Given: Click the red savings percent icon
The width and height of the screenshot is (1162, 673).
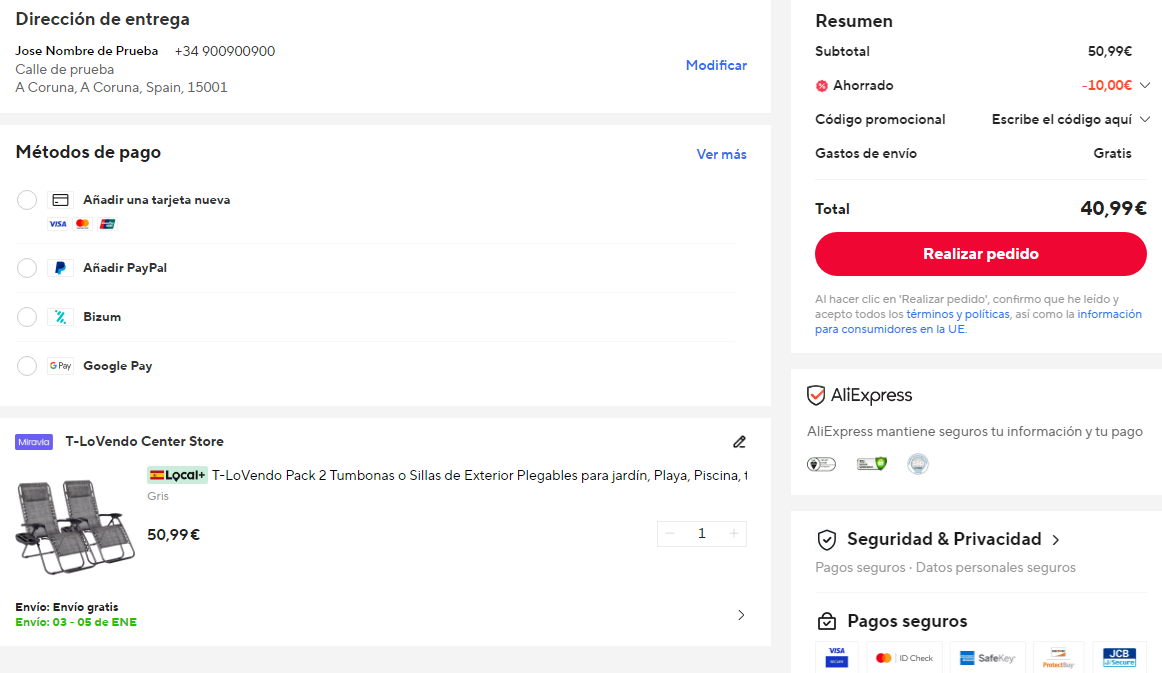Looking at the screenshot, I should [822, 86].
